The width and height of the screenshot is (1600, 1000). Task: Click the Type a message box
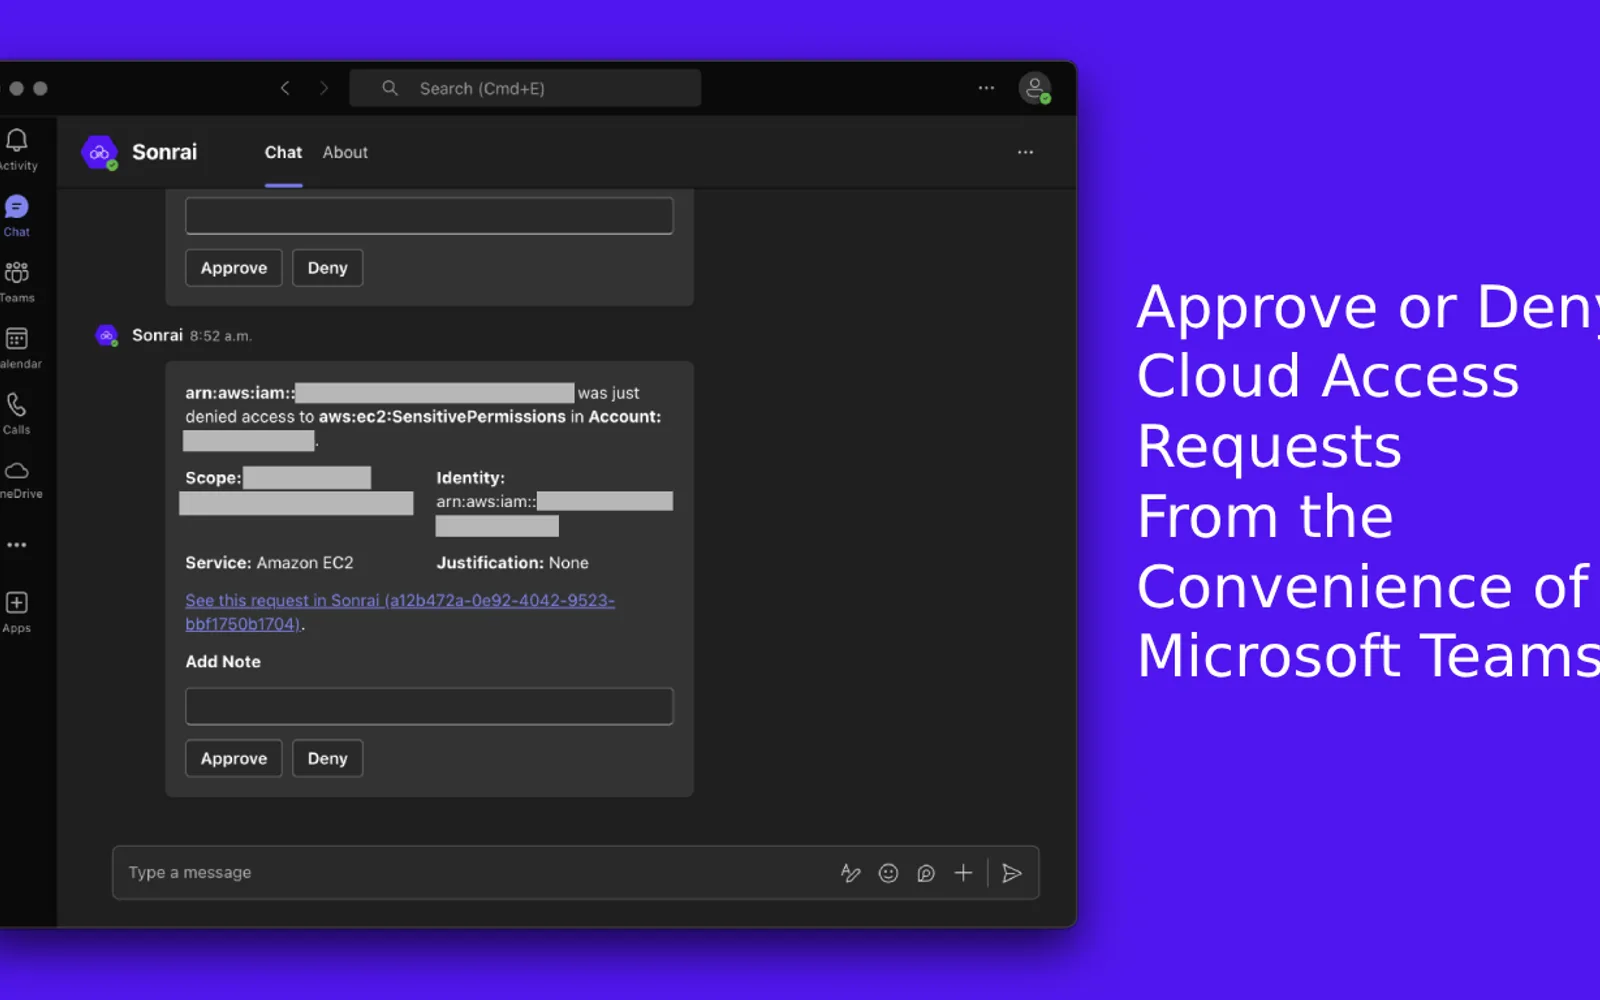click(x=576, y=873)
